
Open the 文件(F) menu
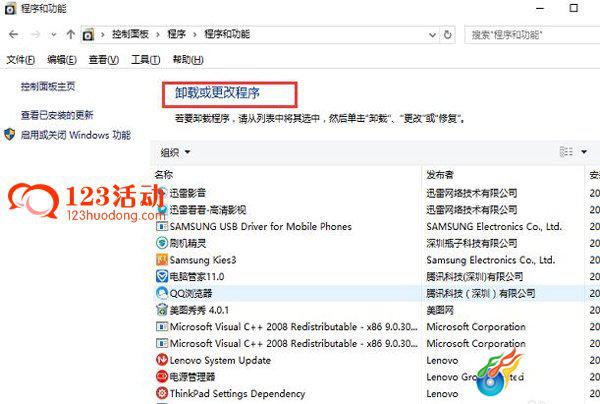(21, 60)
